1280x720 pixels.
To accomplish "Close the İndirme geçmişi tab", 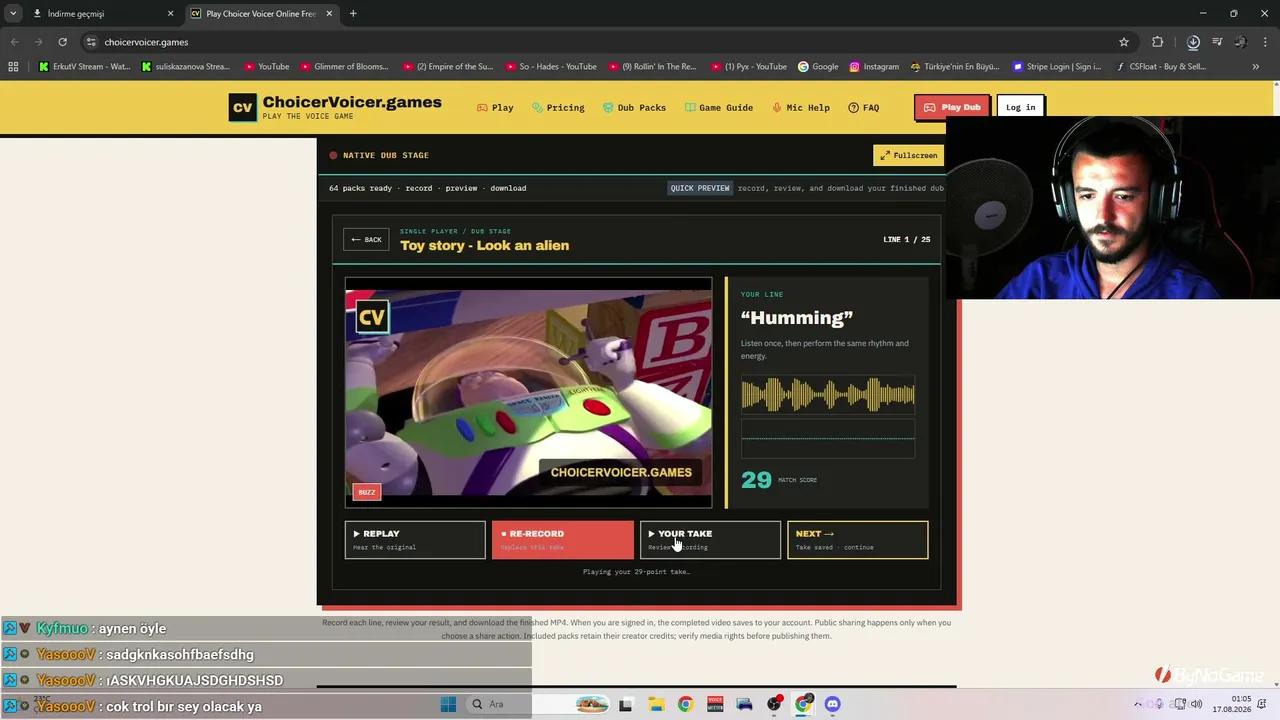I will pos(170,14).
